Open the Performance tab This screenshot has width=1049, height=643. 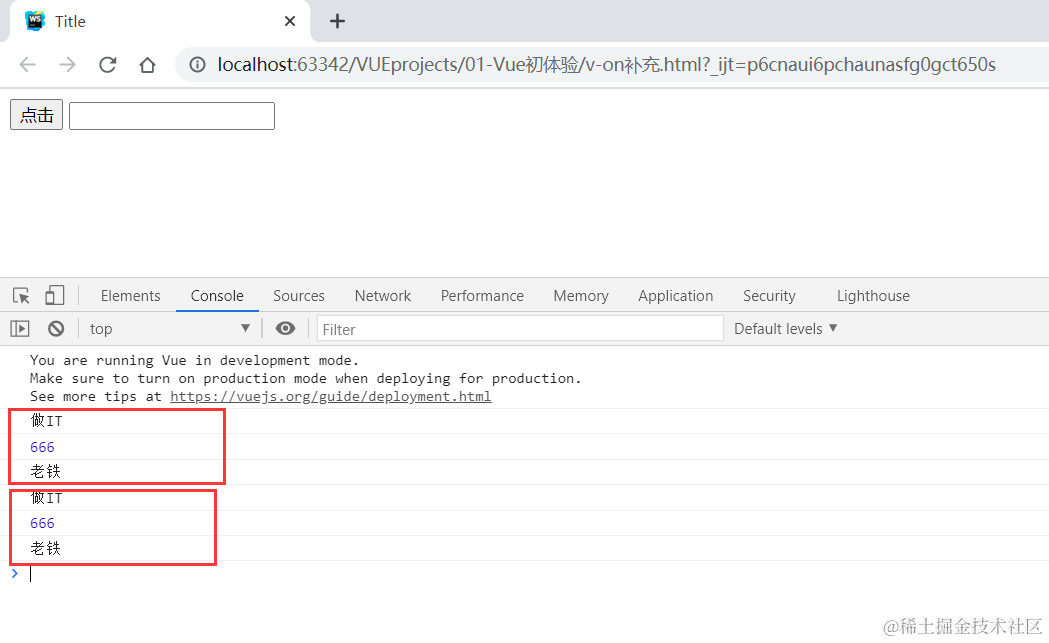[x=482, y=296]
